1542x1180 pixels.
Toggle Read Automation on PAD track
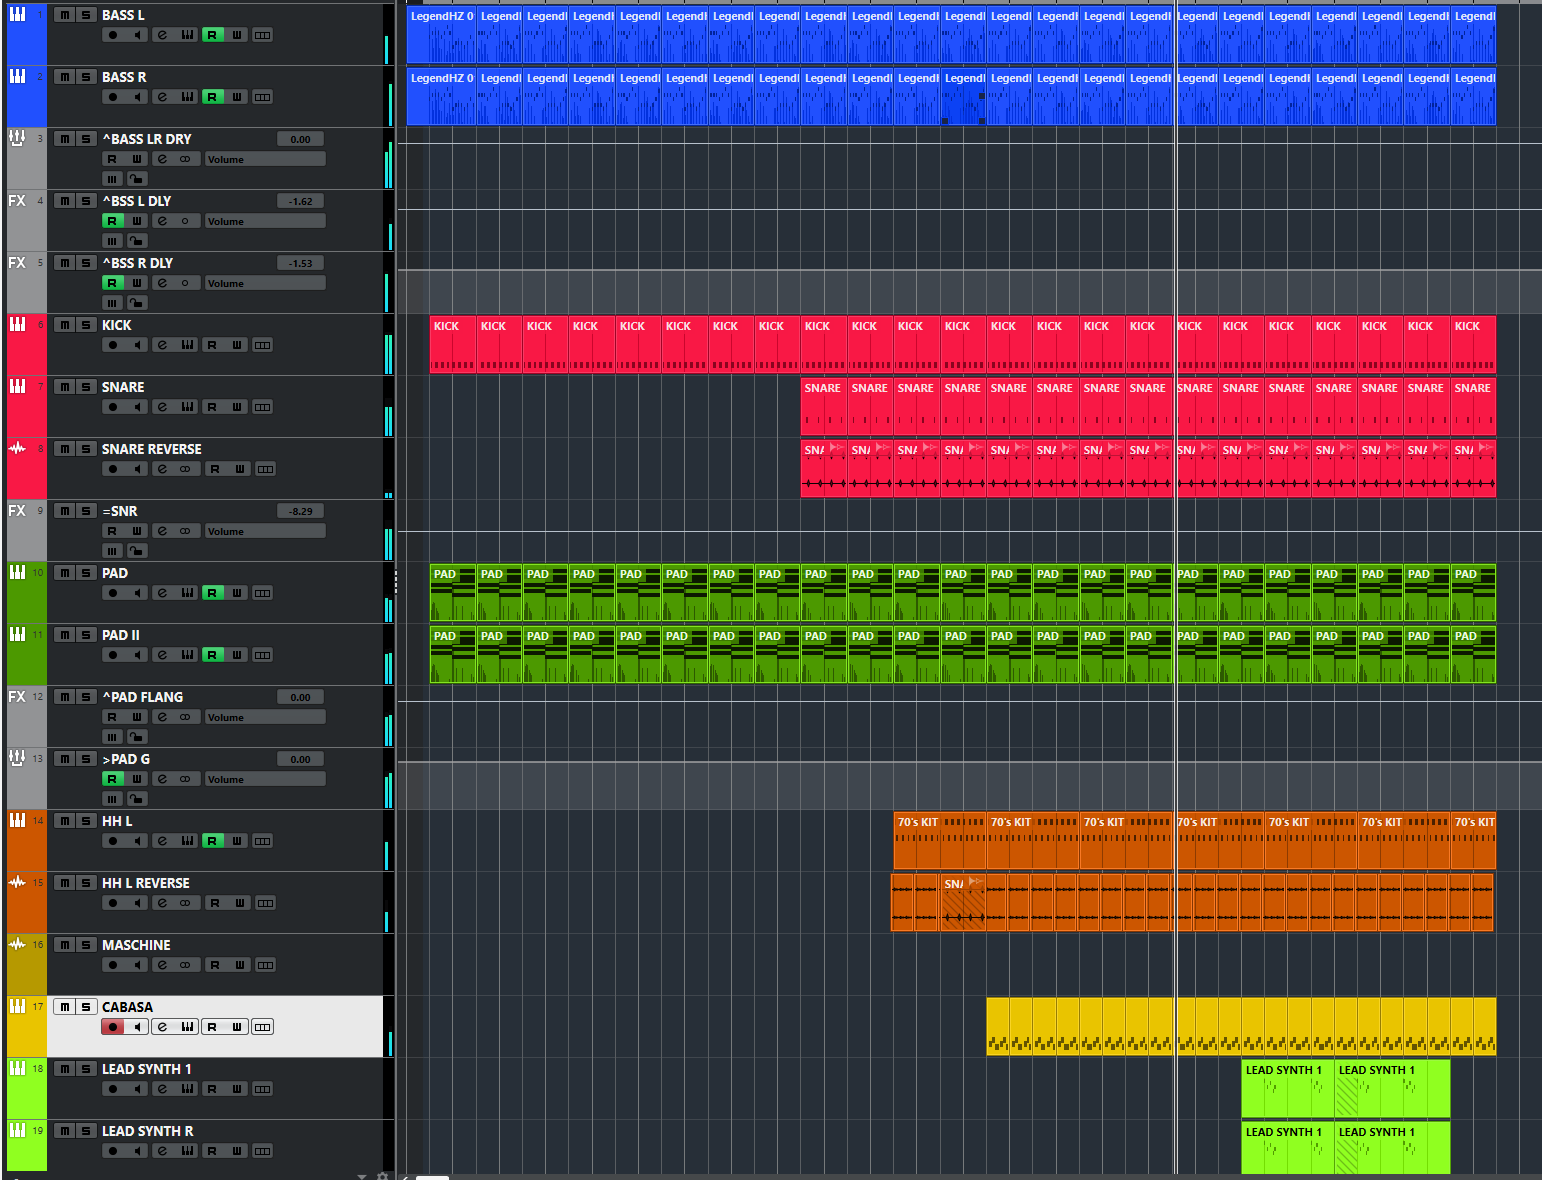[212, 593]
